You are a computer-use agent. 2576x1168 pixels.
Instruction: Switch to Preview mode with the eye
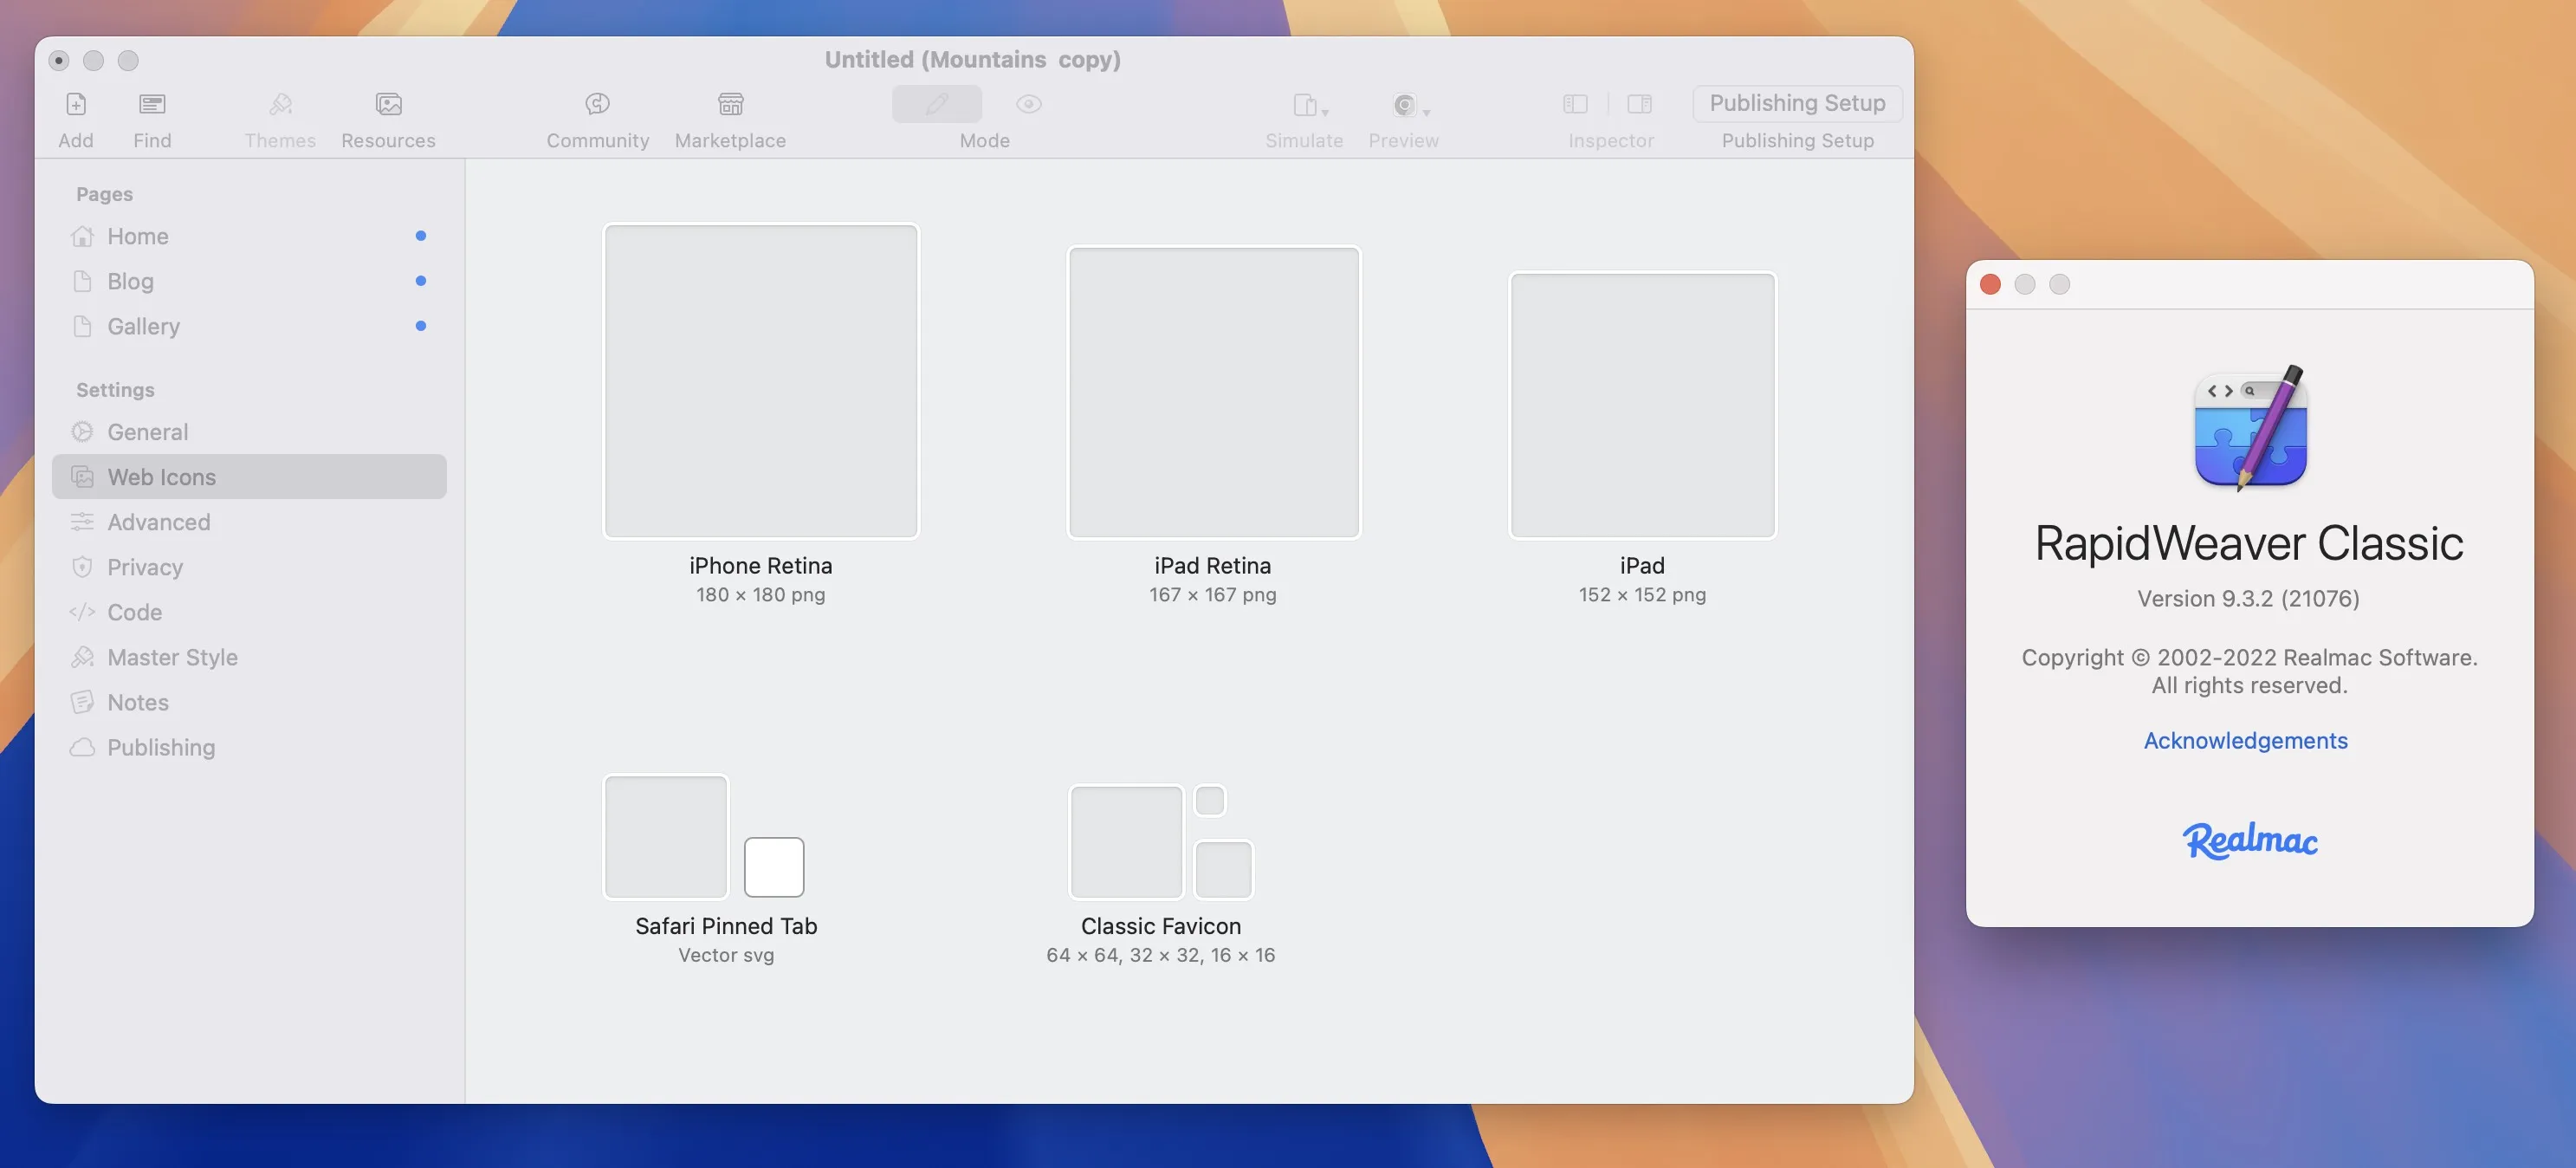[1028, 104]
